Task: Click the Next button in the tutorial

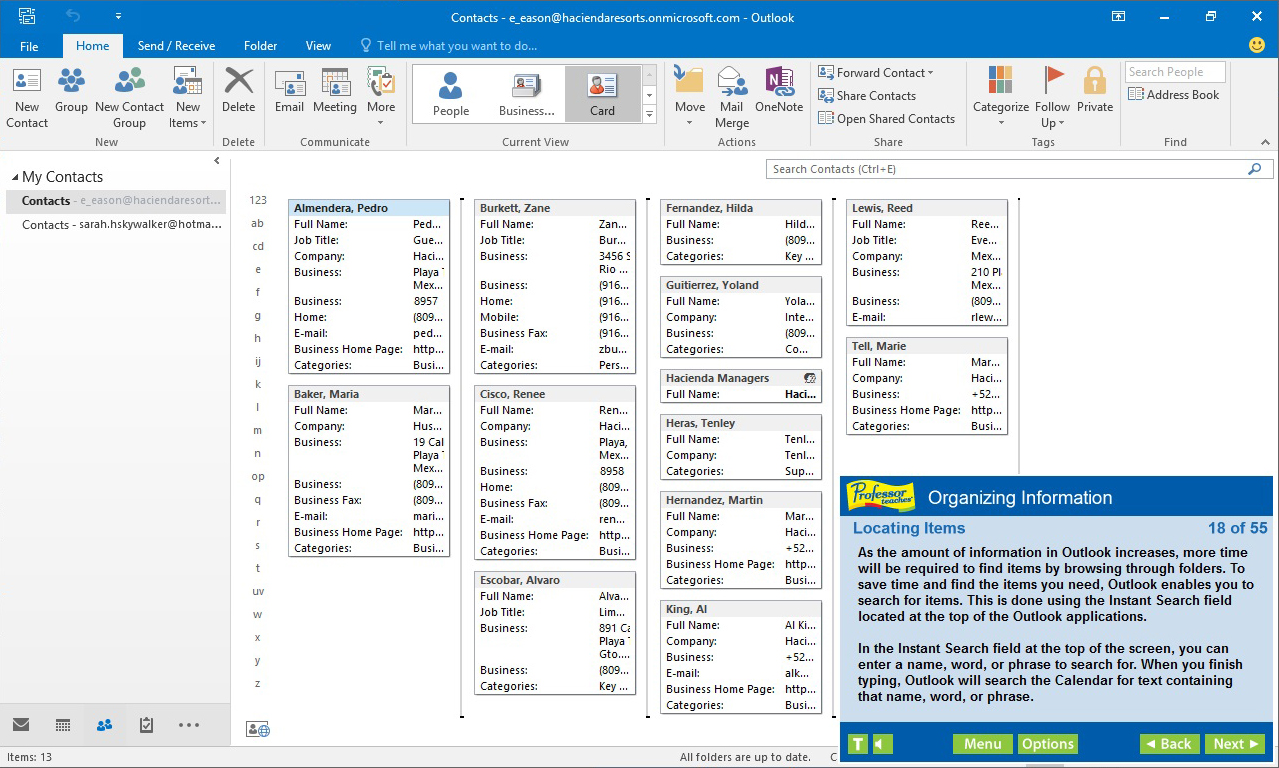Action: (x=1234, y=744)
